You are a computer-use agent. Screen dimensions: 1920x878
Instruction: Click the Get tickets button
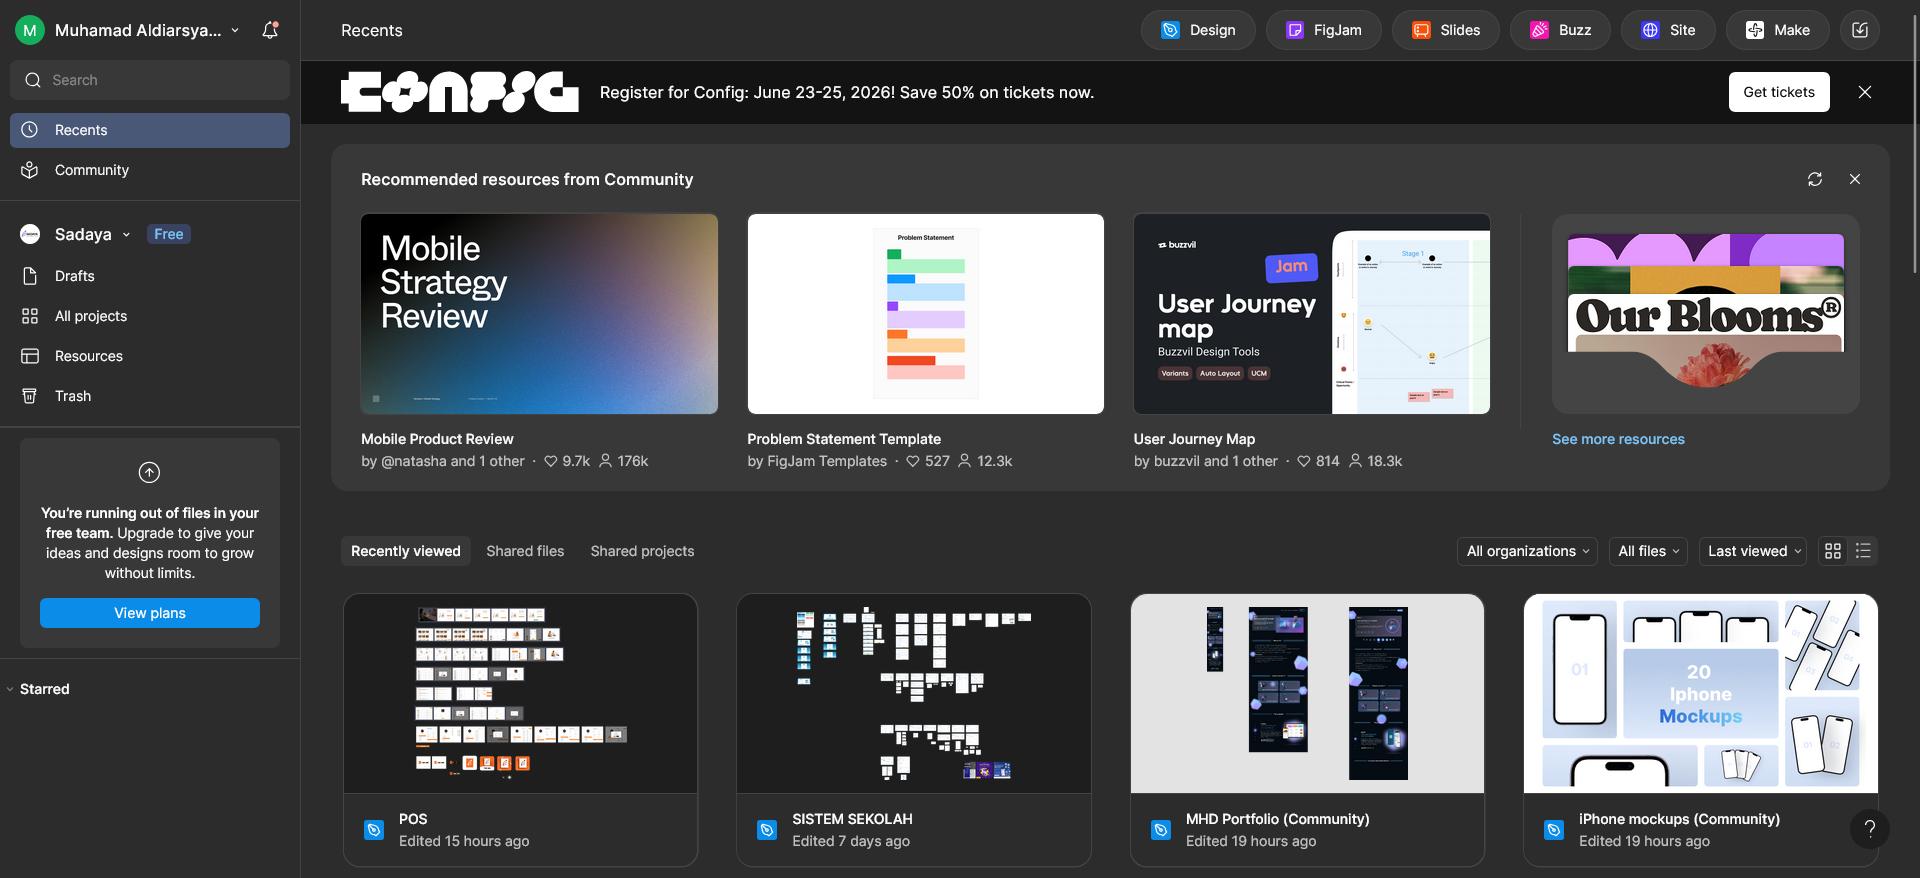(1779, 92)
